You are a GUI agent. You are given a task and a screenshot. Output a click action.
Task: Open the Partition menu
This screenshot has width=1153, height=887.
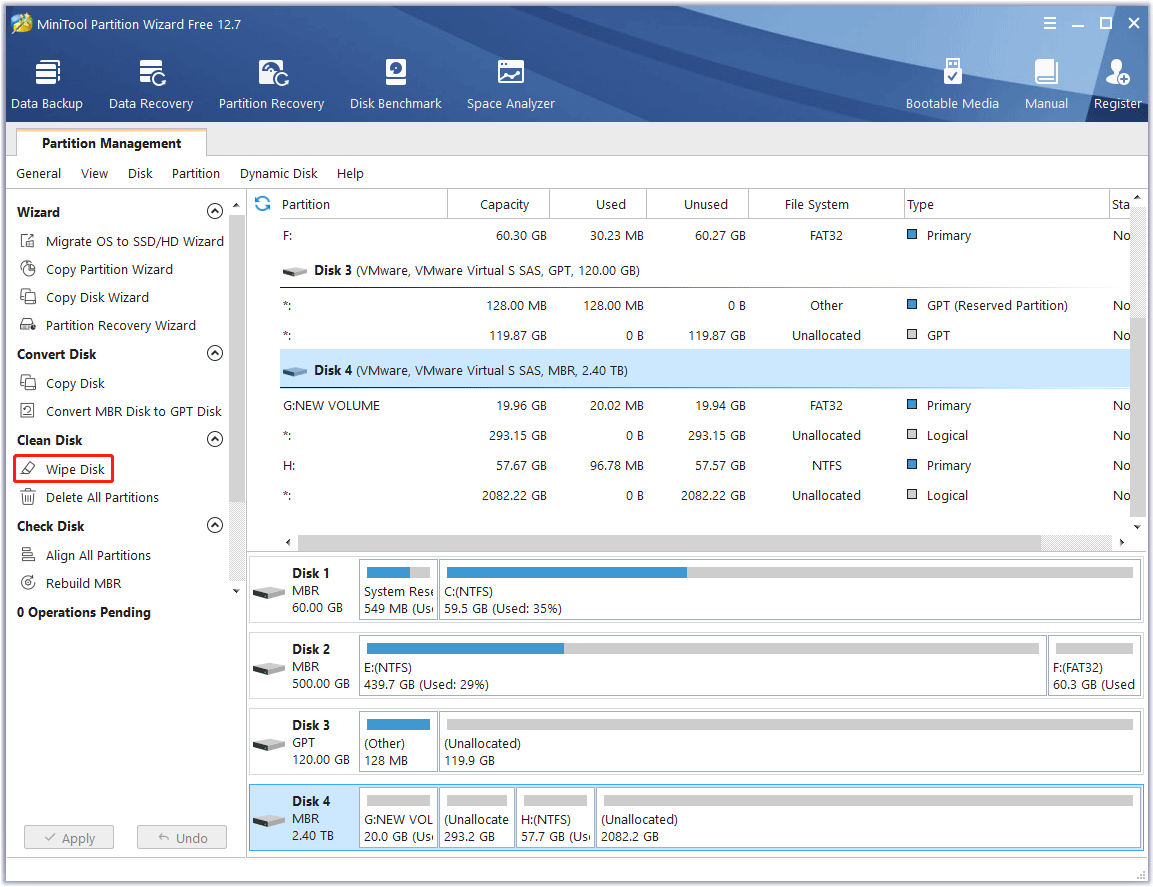pyautogui.click(x=196, y=174)
